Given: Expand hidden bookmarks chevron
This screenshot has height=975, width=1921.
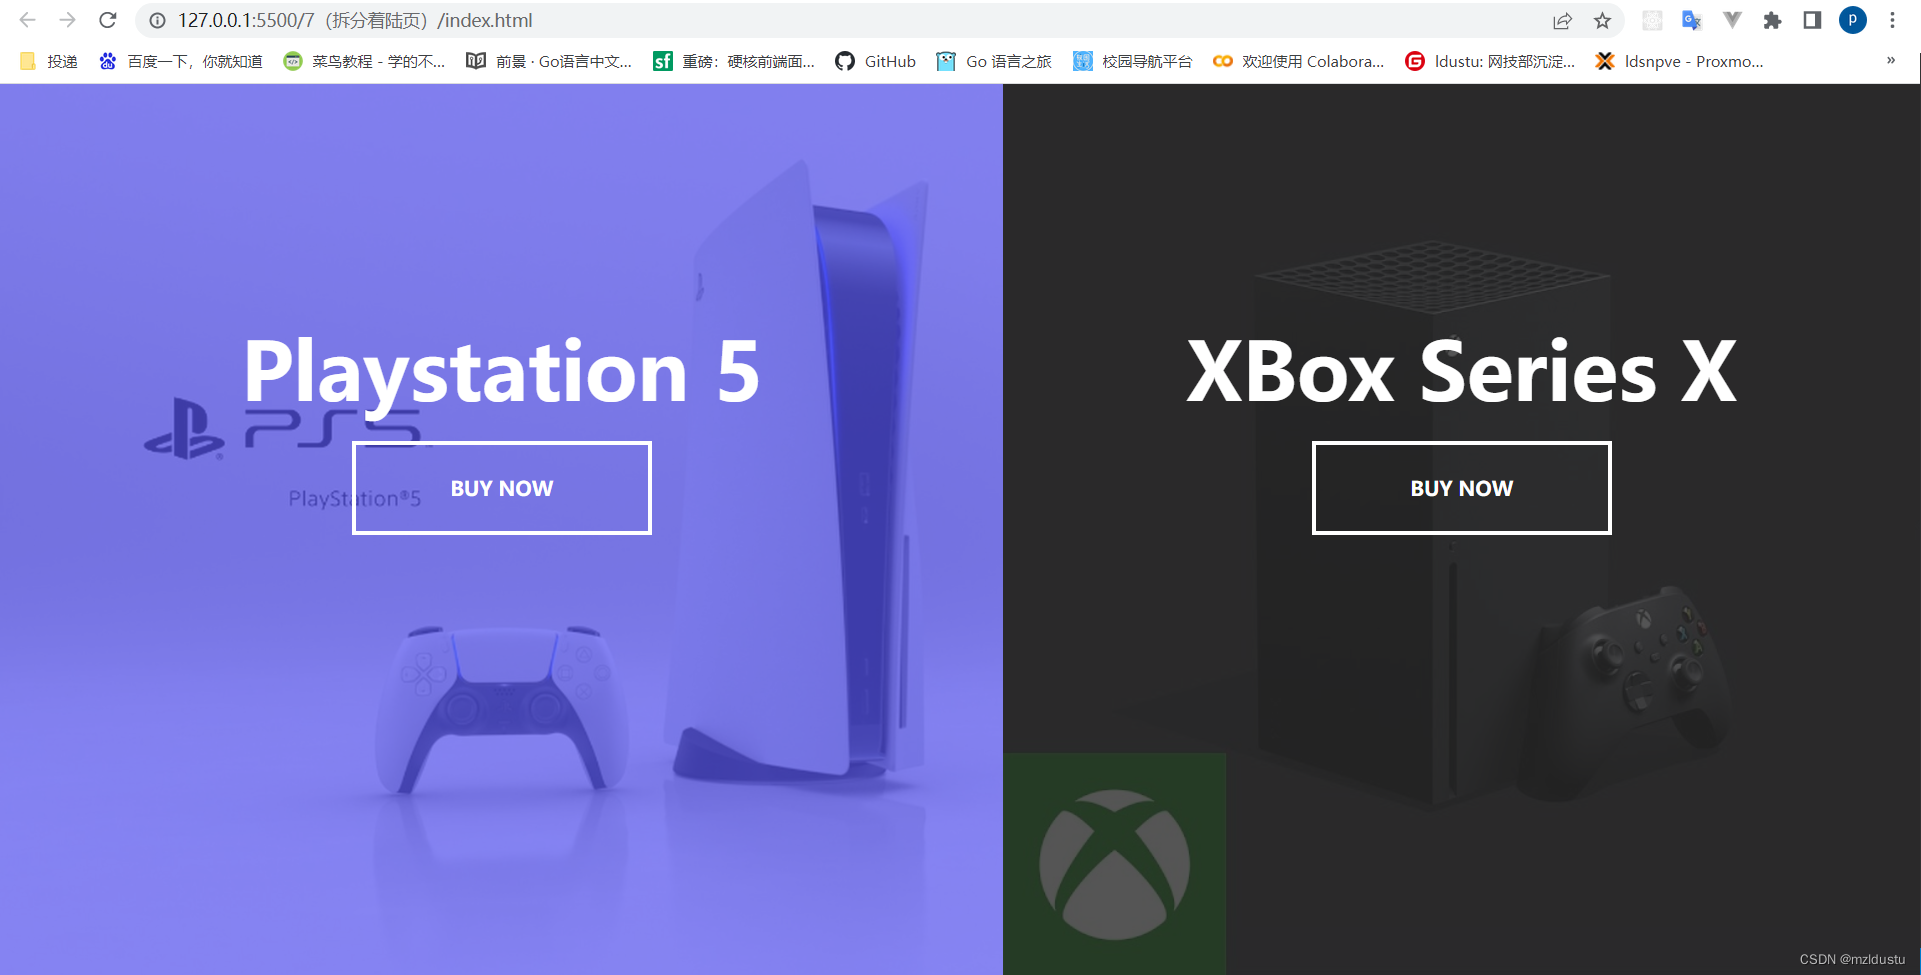Looking at the screenshot, I should [x=1891, y=61].
